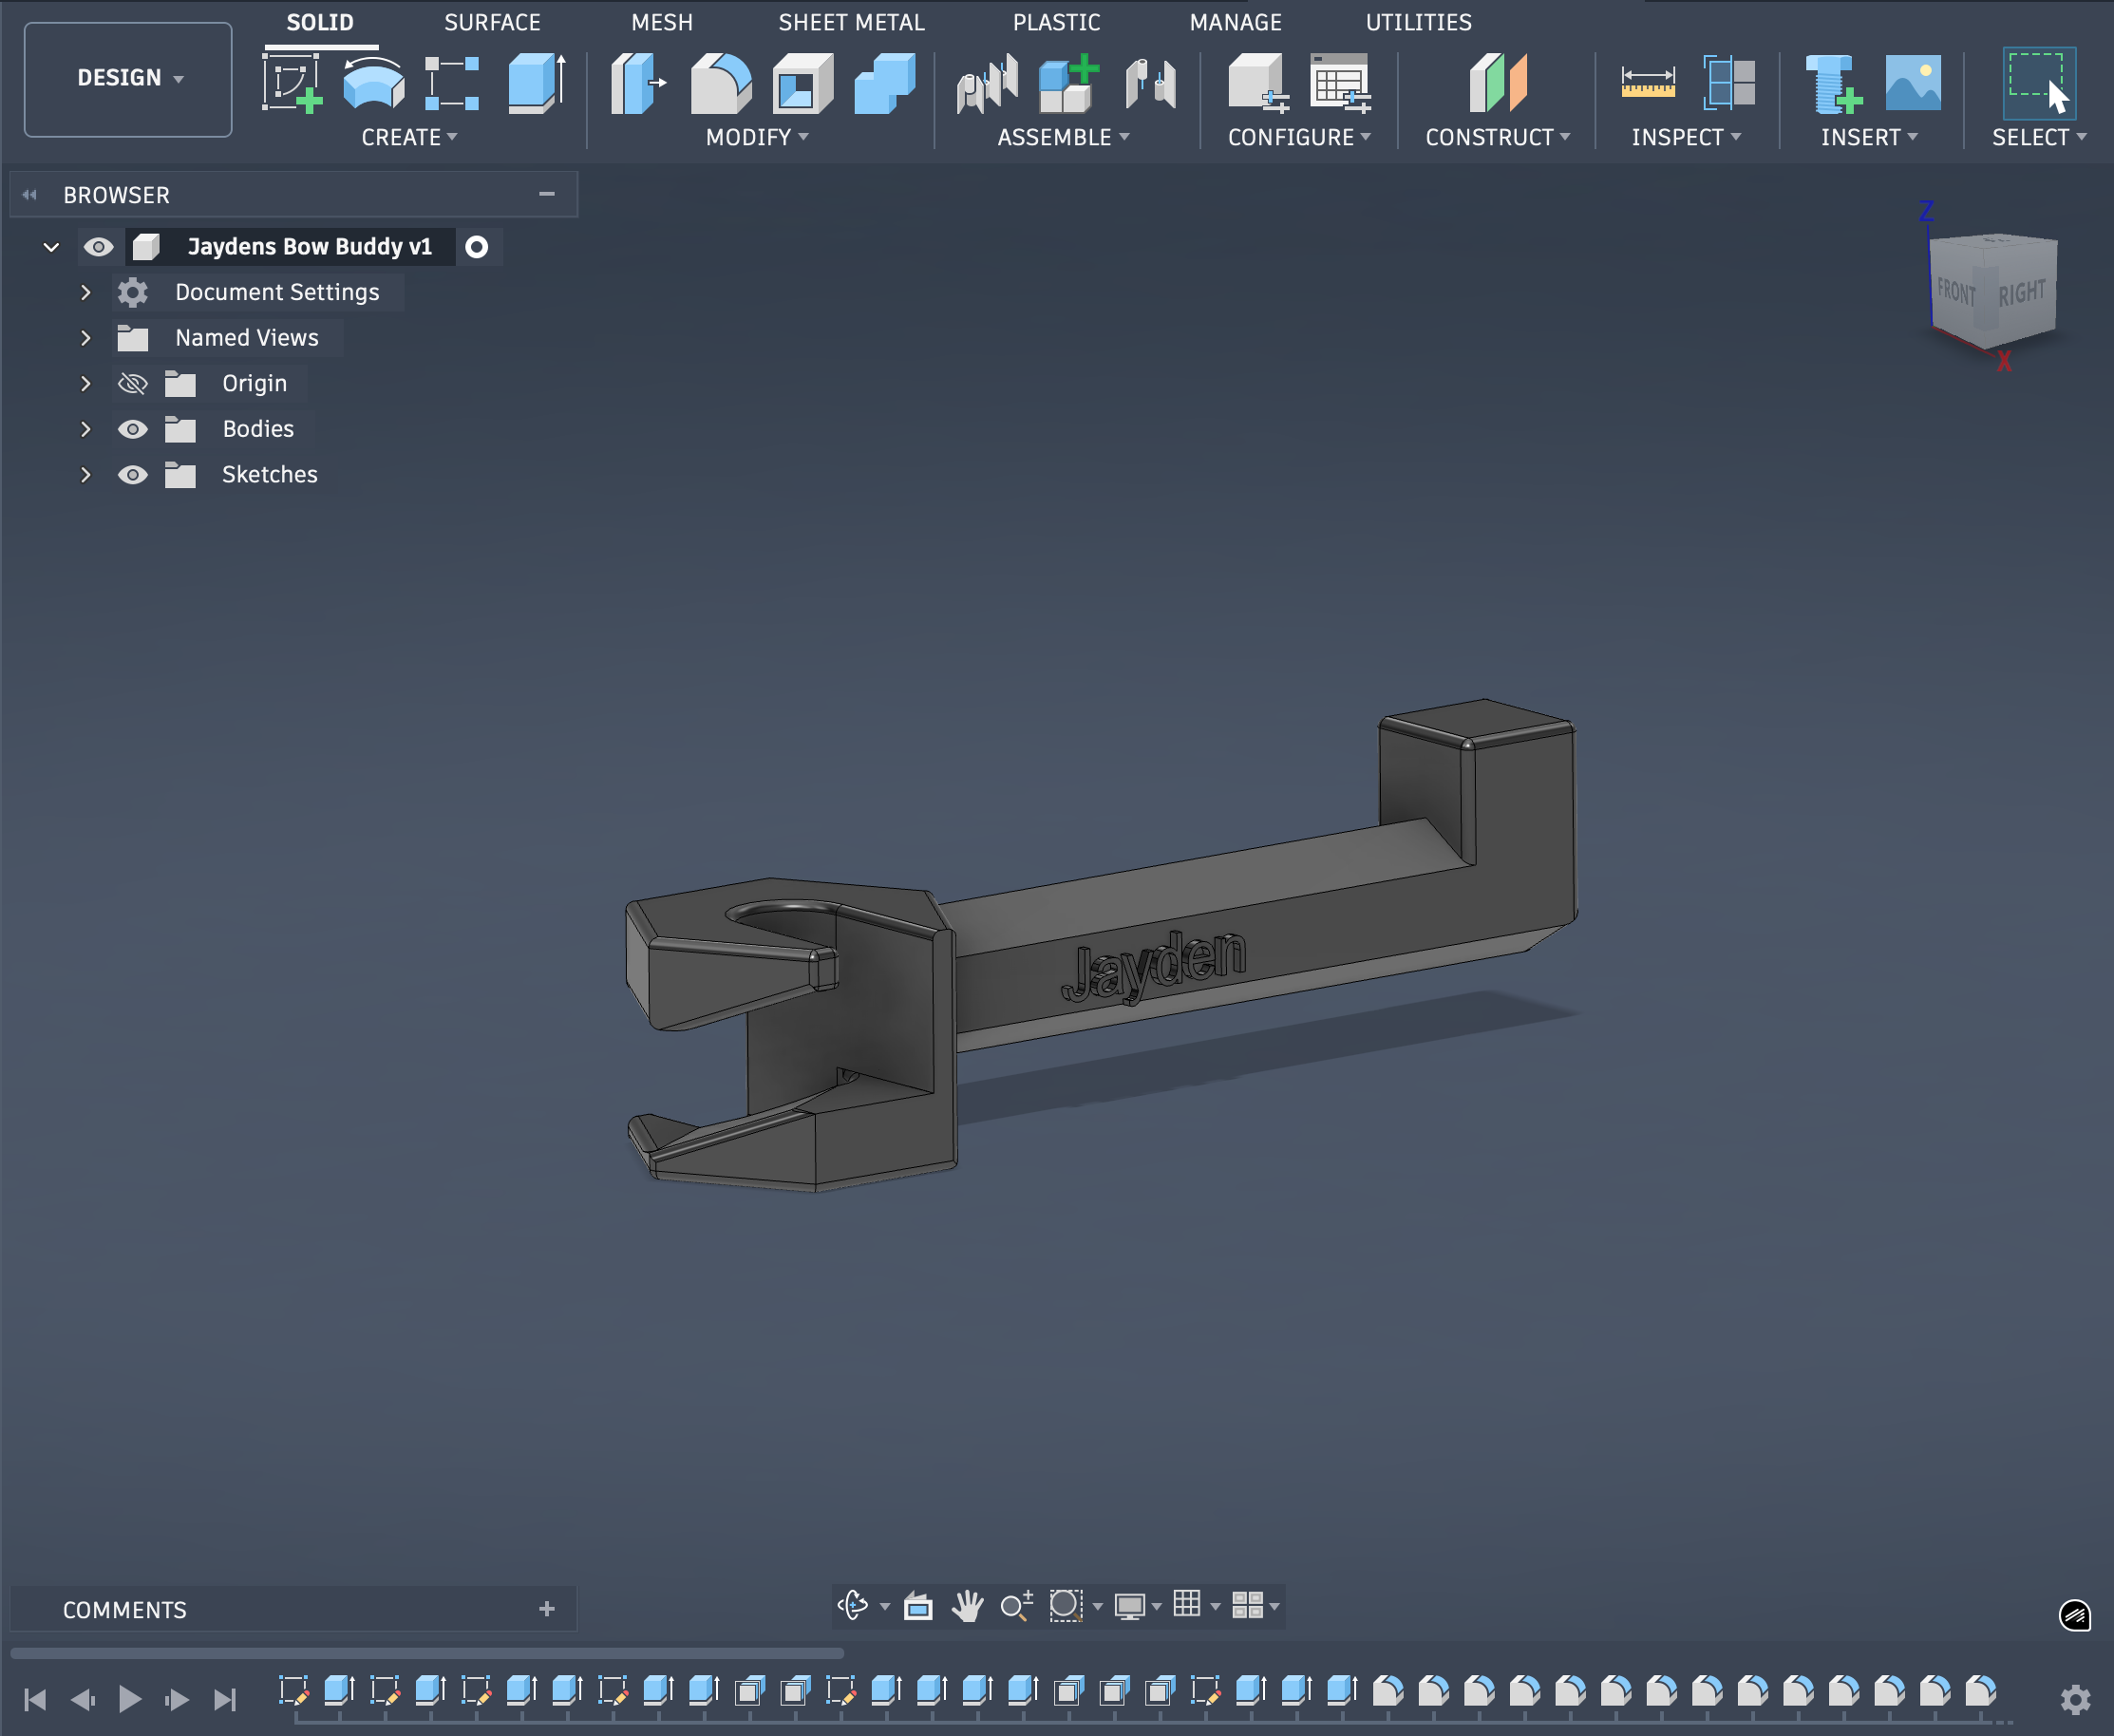Open the SURFACE tab

coord(492,22)
